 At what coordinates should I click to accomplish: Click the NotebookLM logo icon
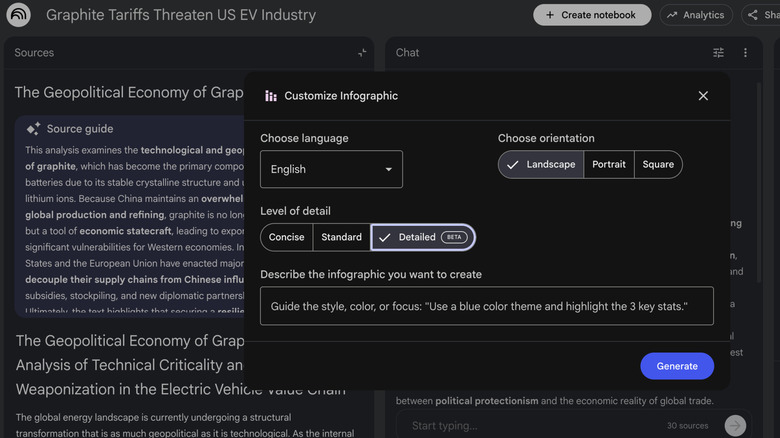click(18, 15)
